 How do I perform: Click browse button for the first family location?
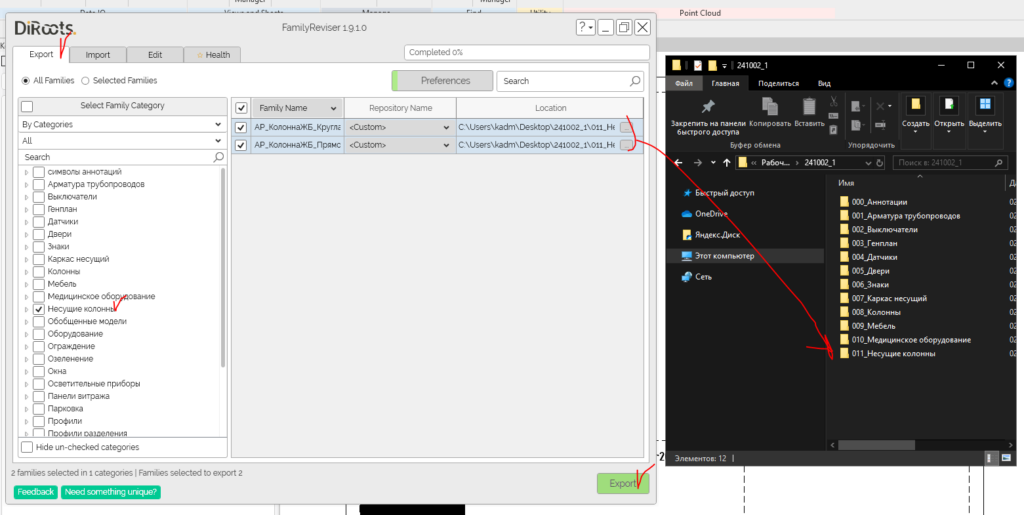click(x=627, y=127)
